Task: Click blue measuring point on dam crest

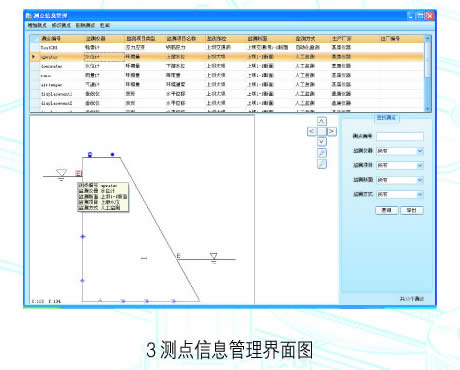Action: click(x=112, y=154)
